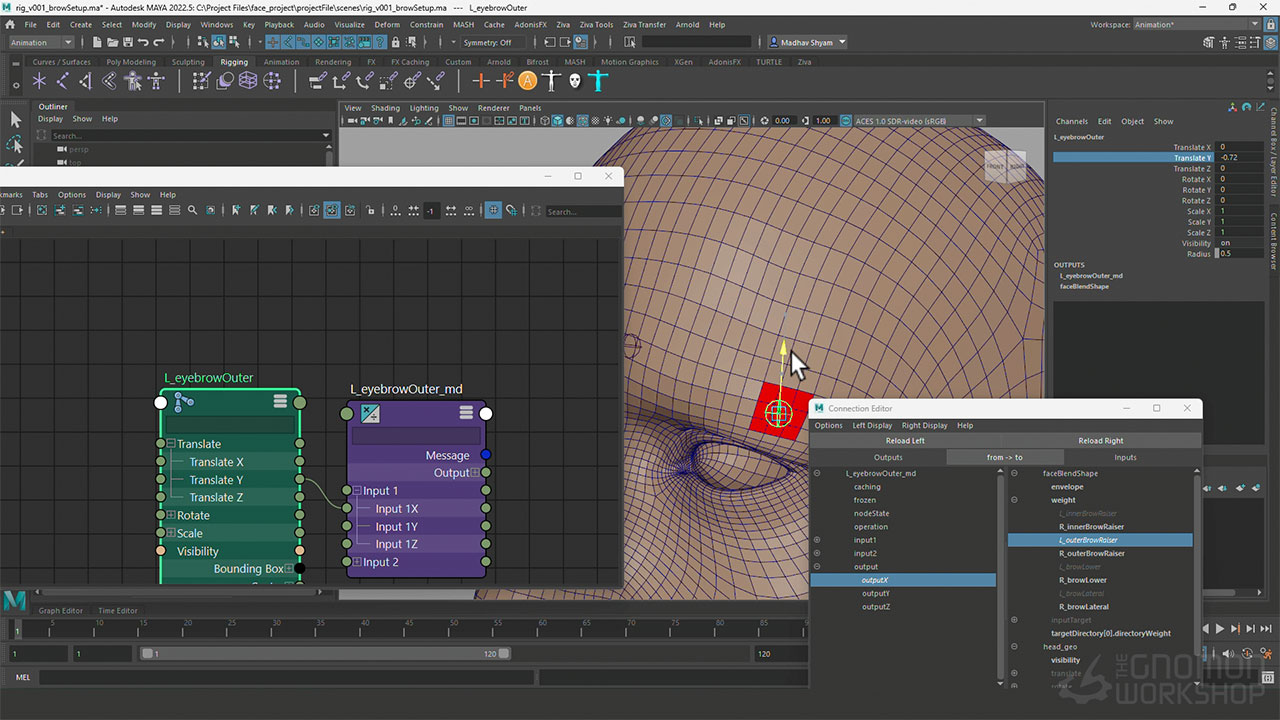The width and height of the screenshot is (1280, 720).
Task: Toggle the 'from -> to' direction button
Action: click(1004, 457)
